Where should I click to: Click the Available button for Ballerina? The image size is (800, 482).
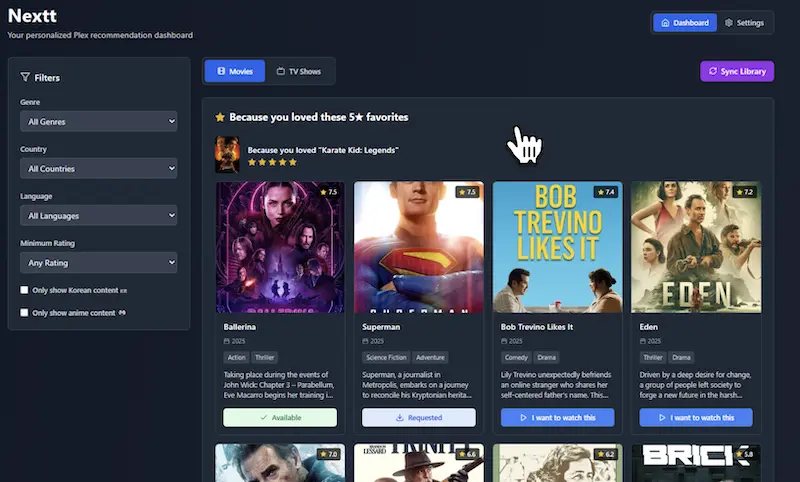click(280, 417)
